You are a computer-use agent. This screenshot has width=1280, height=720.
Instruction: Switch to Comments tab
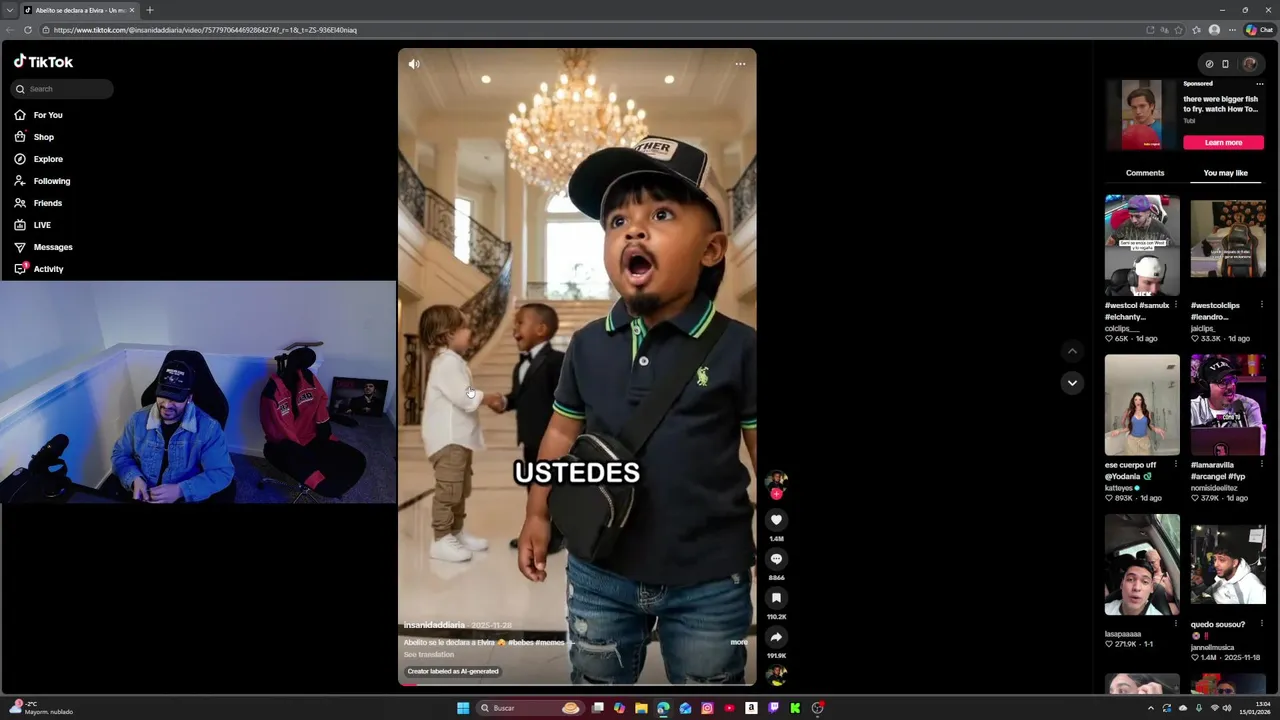click(x=1145, y=173)
